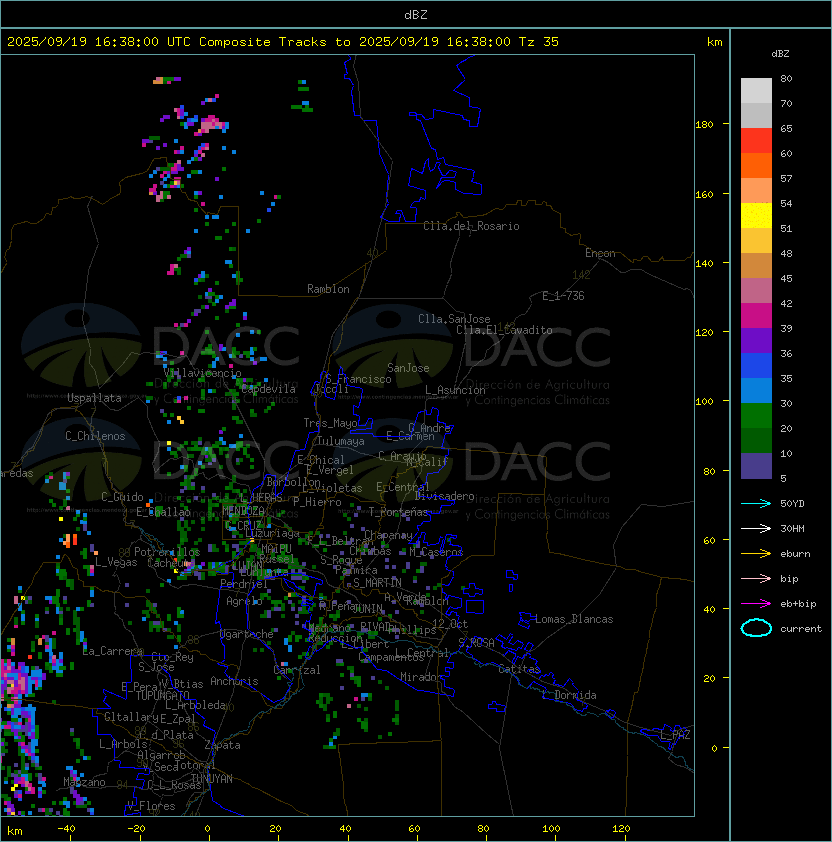Click the cyan ellipse 'current' symbol
The height and width of the screenshot is (842, 832).
coord(756,628)
